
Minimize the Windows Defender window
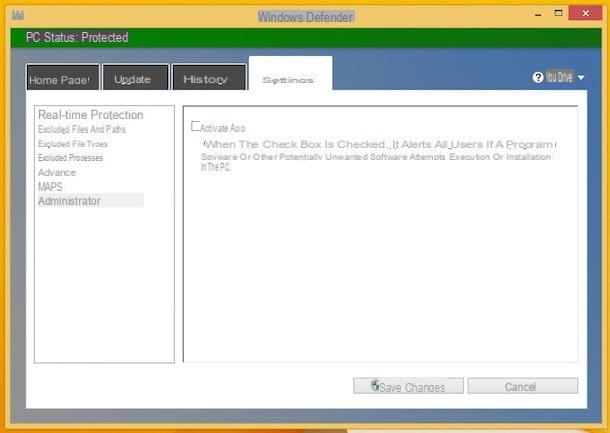click(538, 14)
